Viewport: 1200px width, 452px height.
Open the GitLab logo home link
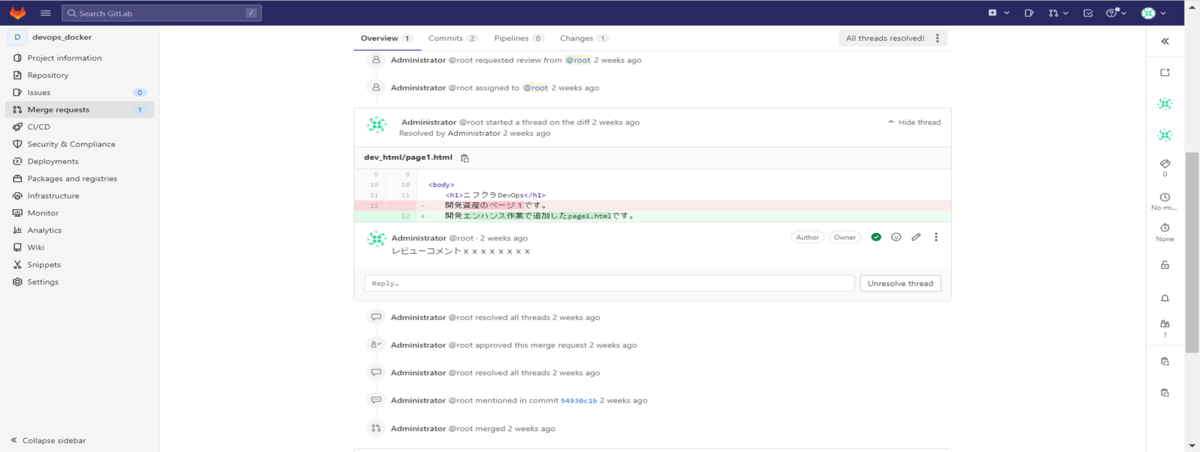click(x=17, y=13)
